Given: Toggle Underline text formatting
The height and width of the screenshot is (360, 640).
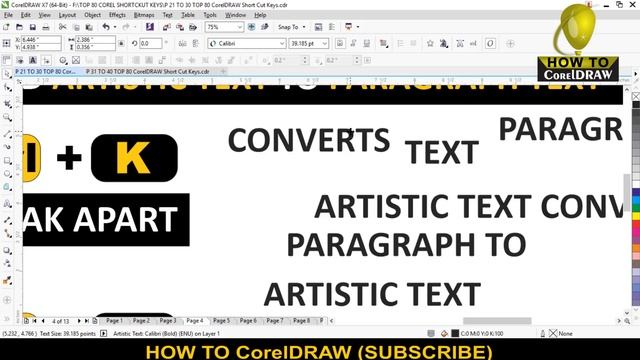Looking at the screenshot, I should click(367, 43).
